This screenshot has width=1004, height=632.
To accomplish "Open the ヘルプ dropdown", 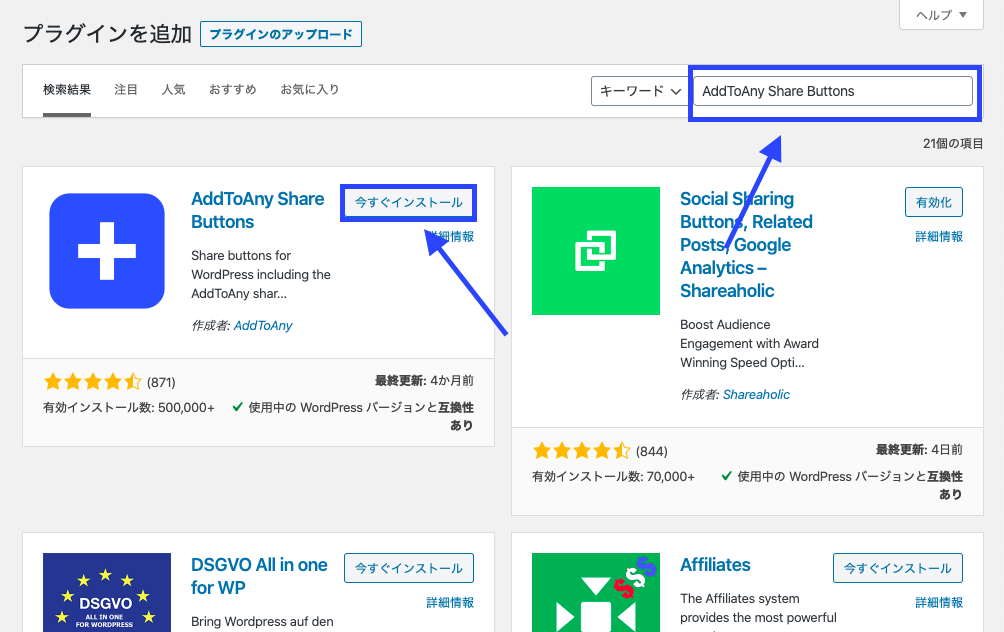I will [x=941, y=15].
